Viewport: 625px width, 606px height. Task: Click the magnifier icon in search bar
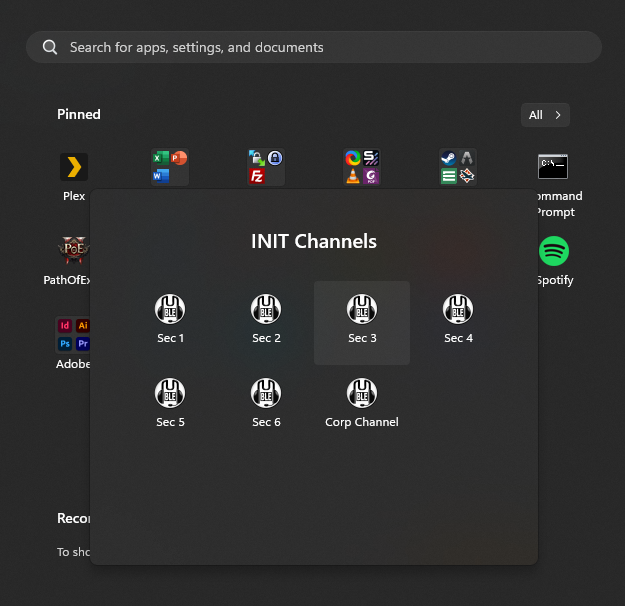pyautogui.click(x=49, y=47)
